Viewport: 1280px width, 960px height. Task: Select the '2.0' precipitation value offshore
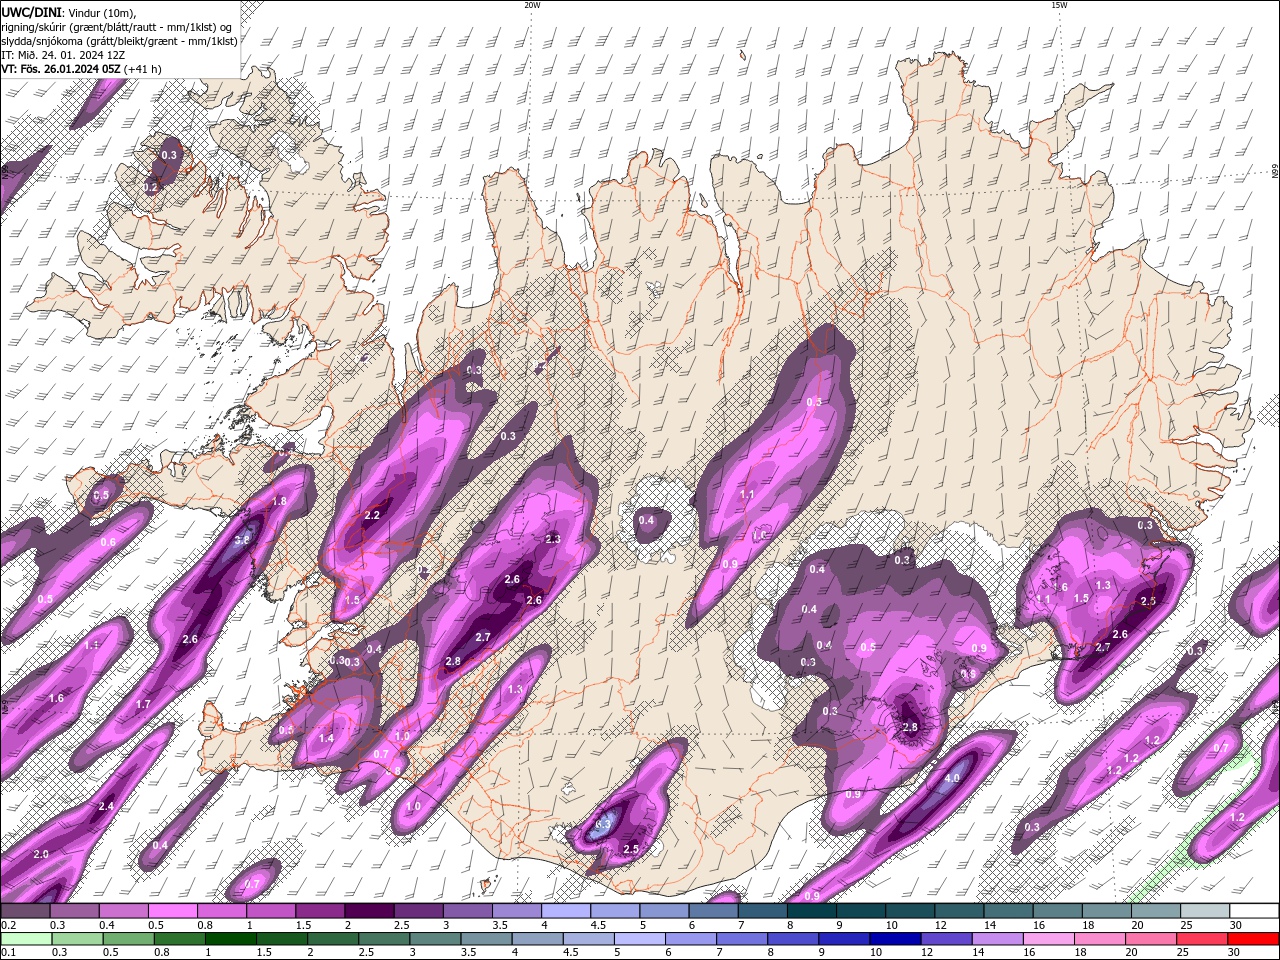[41, 854]
